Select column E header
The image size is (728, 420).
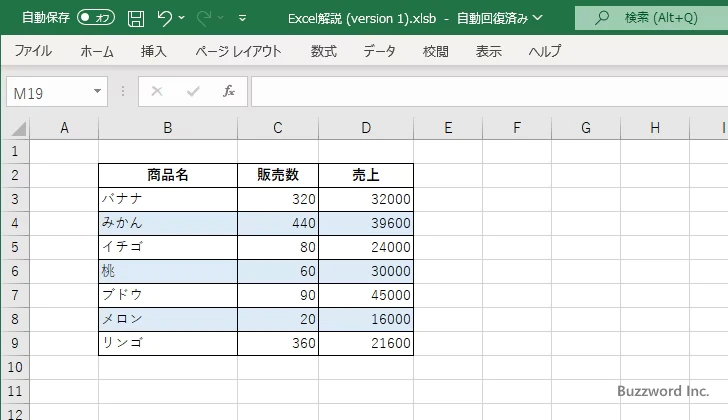pos(448,128)
